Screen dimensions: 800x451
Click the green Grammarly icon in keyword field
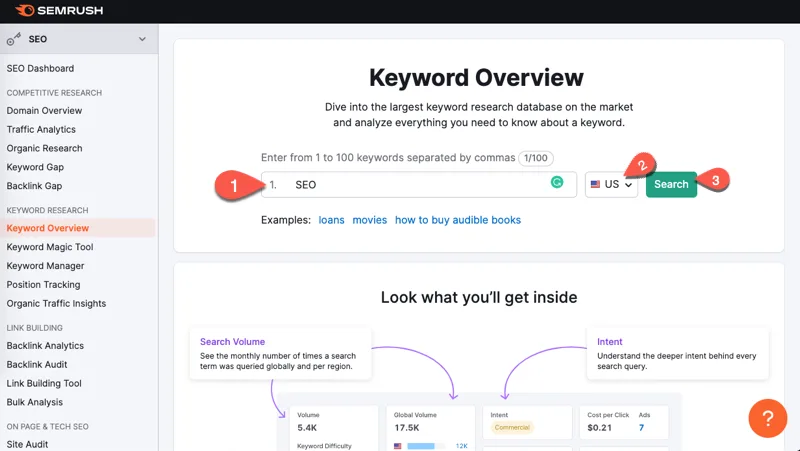[557, 183]
